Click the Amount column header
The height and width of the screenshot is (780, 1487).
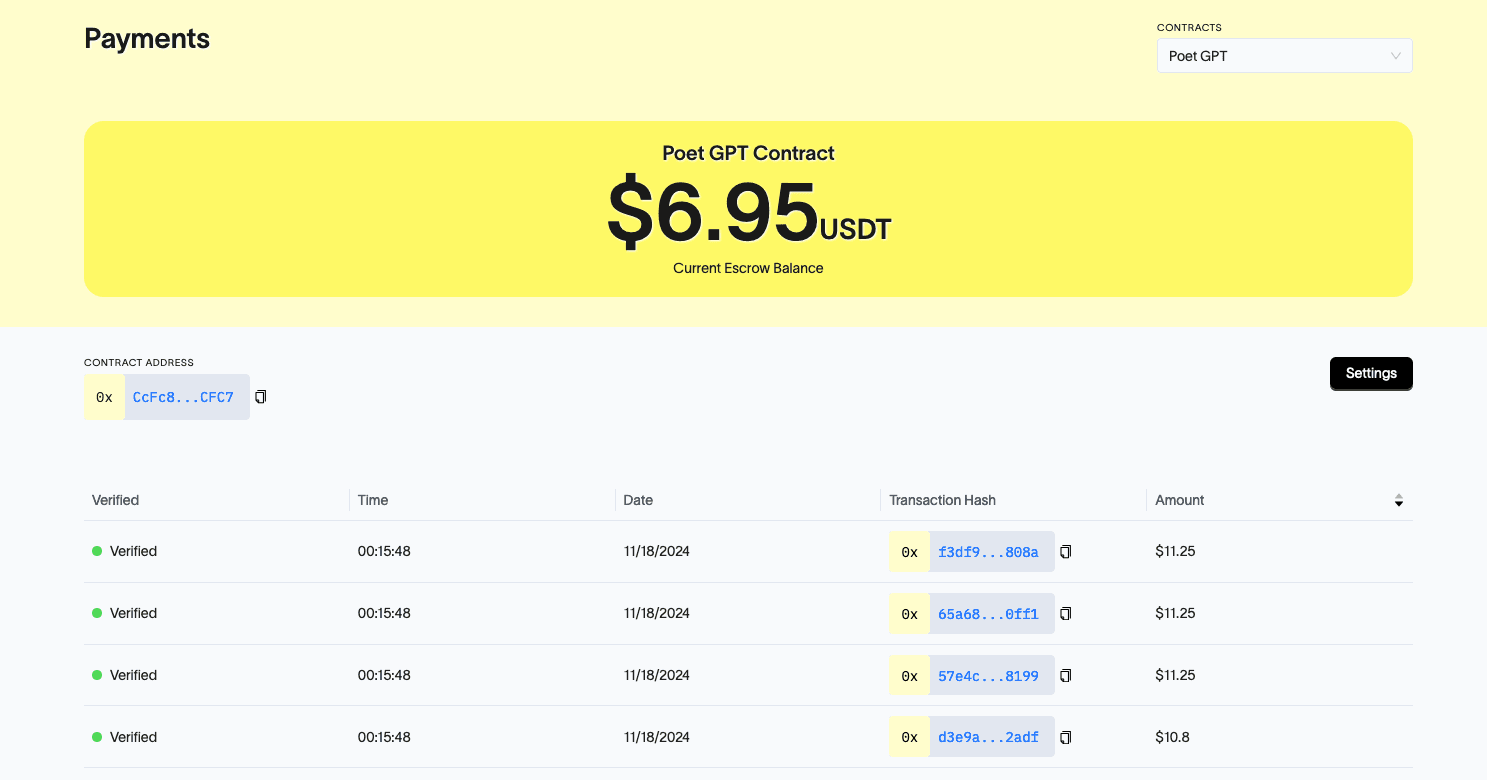[x=1180, y=500]
